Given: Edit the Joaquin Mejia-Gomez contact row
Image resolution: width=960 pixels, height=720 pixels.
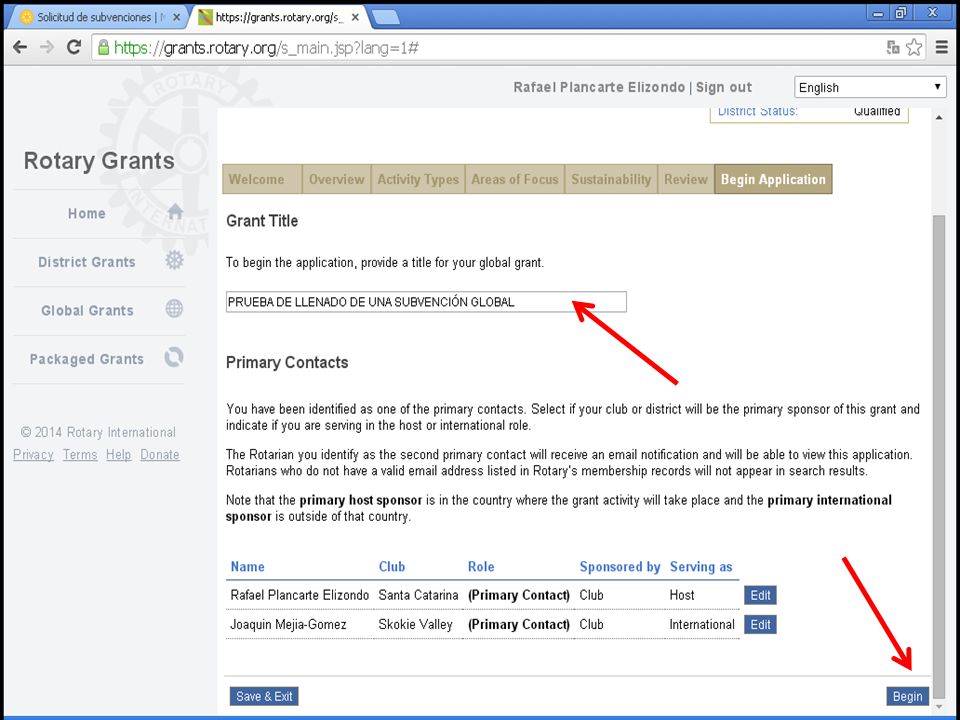Looking at the screenshot, I should click(x=760, y=624).
